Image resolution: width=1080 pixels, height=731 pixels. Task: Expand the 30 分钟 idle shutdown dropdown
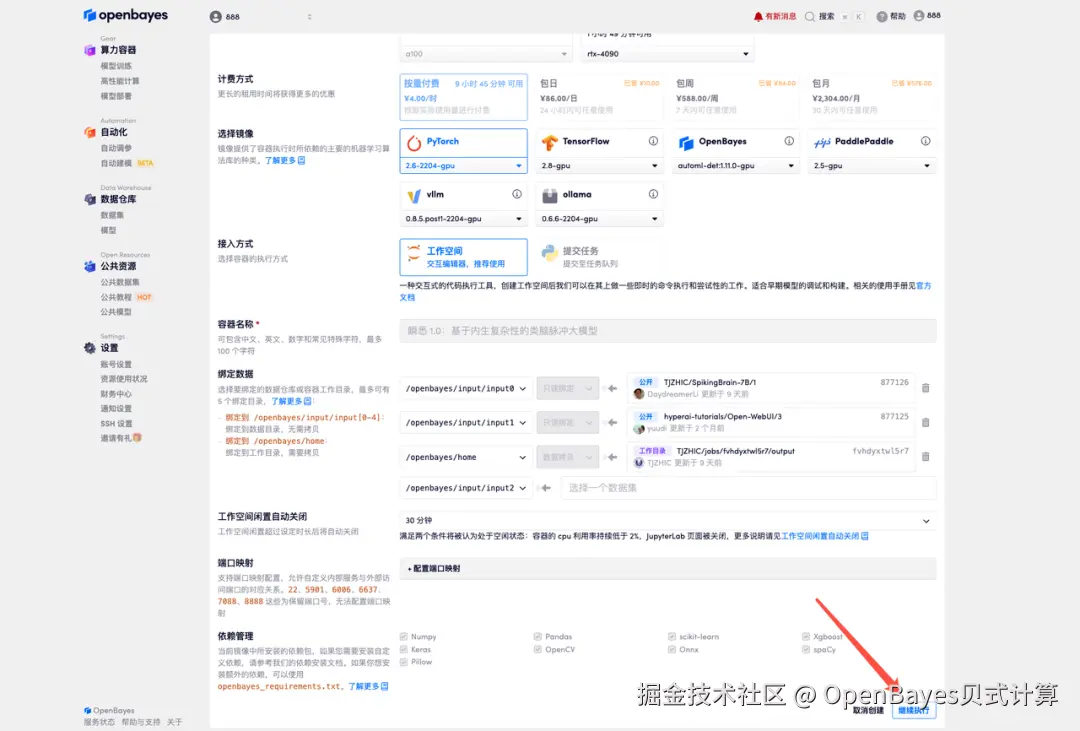(x=667, y=520)
